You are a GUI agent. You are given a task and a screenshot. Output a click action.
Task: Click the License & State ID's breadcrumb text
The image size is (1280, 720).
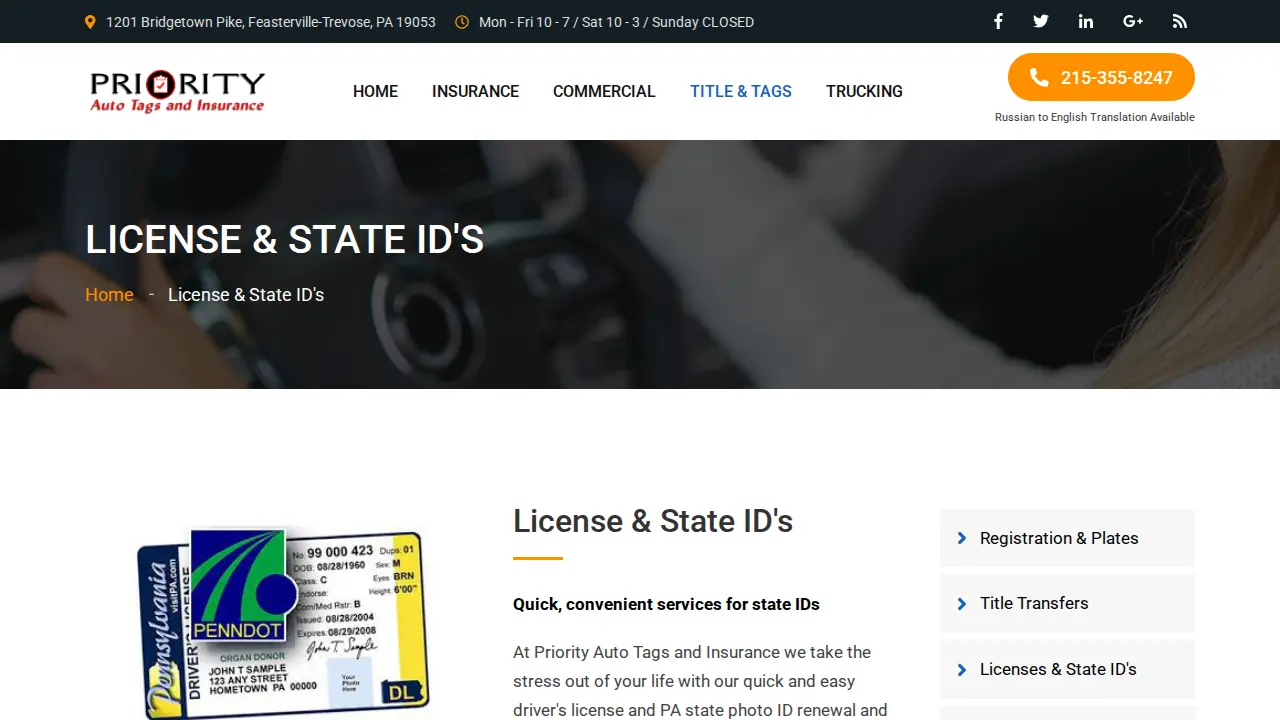click(246, 295)
